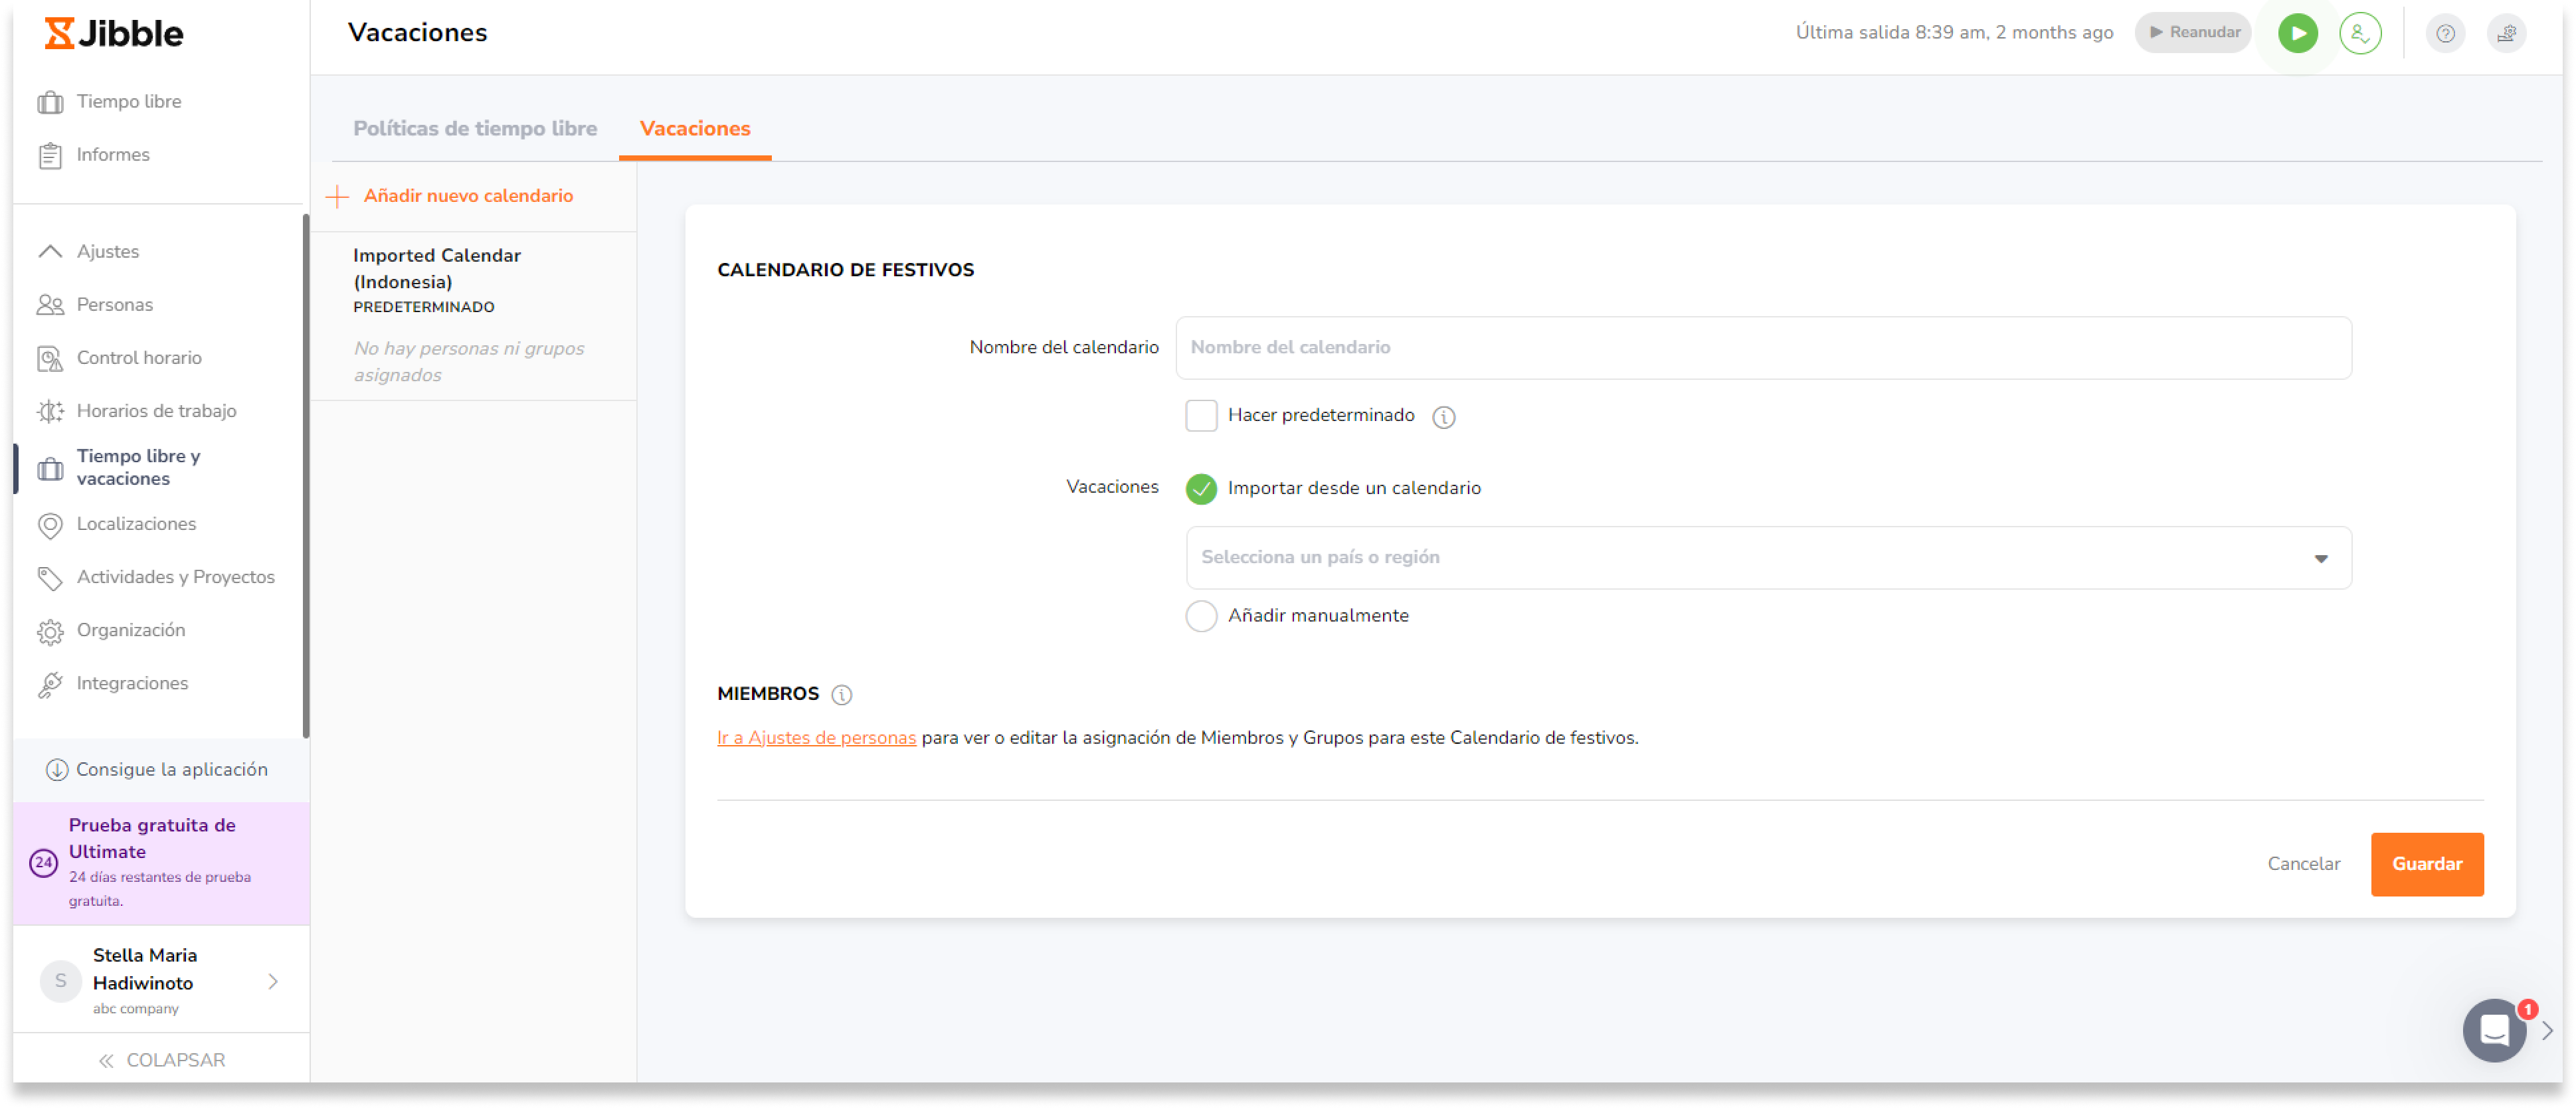
Task: Click the Nombre del calendario input field
Action: [x=1762, y=348]
